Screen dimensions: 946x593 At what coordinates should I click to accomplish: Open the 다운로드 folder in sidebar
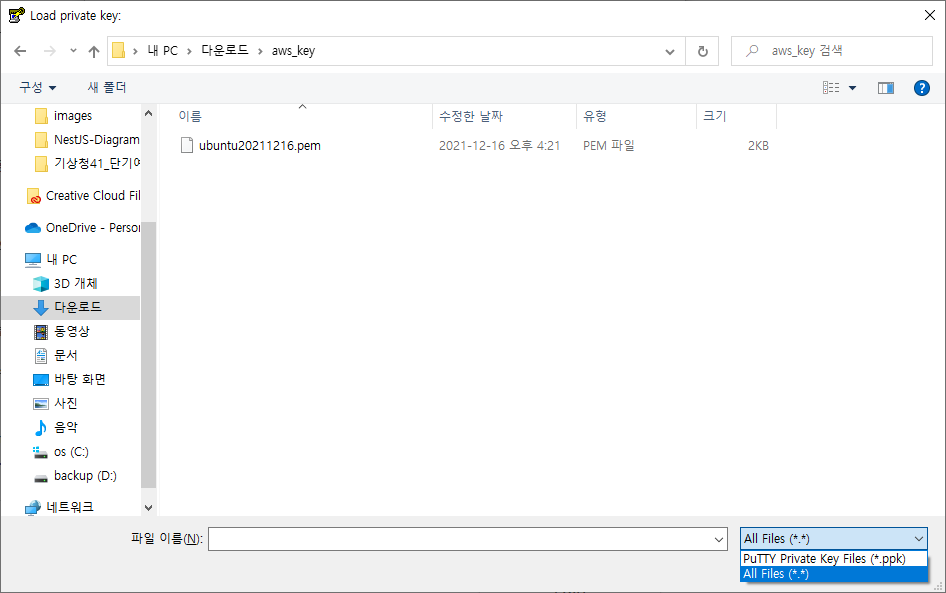74,307
